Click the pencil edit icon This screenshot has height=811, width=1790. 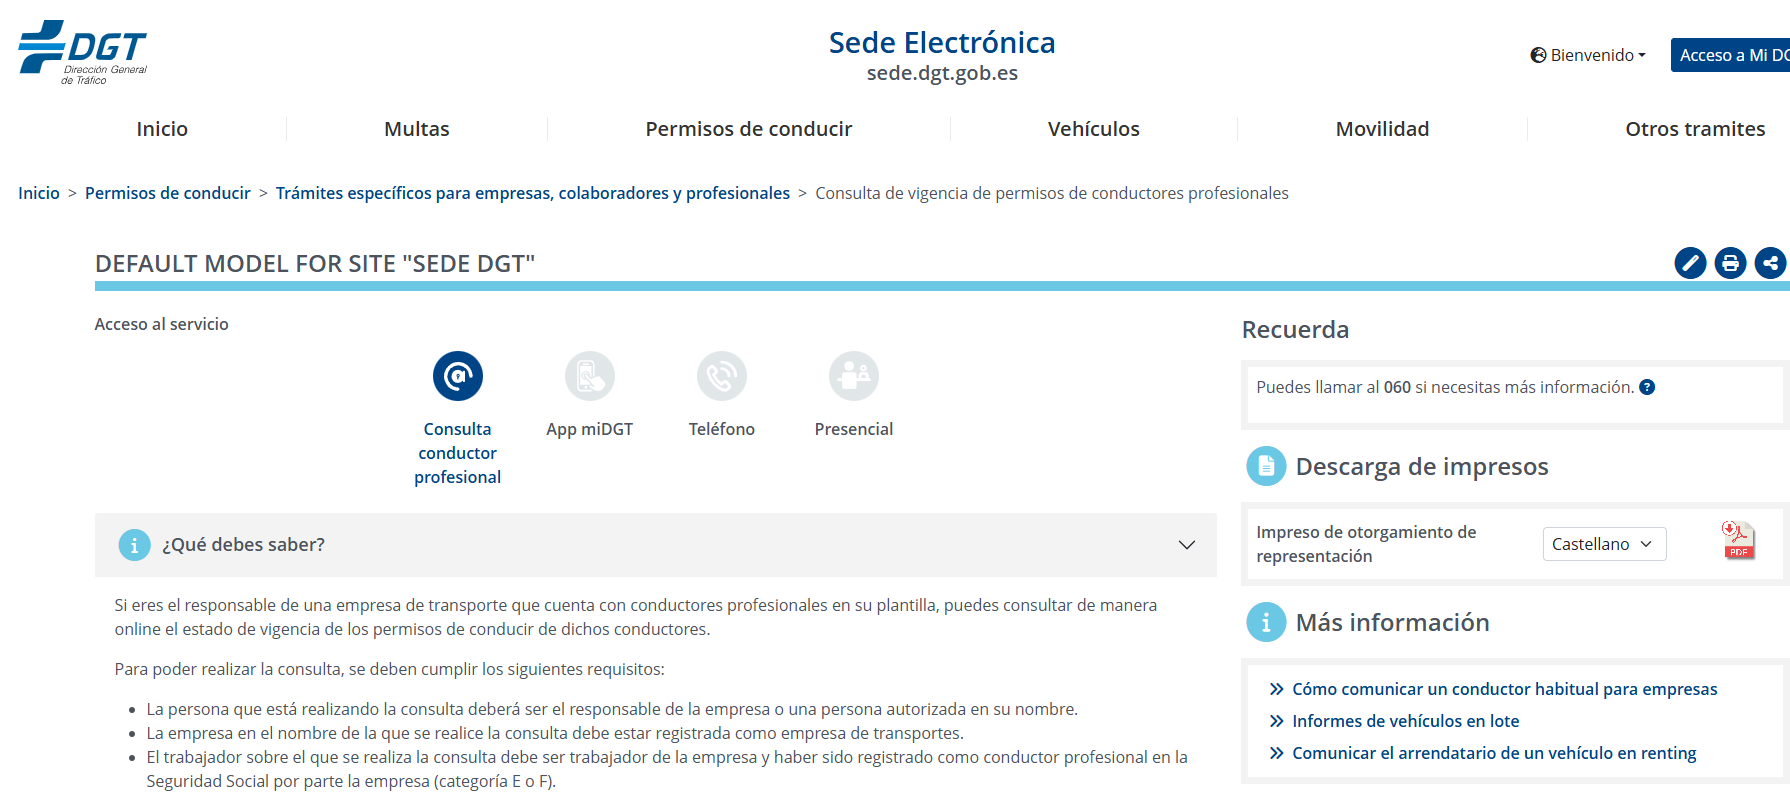pos(1690,263)
